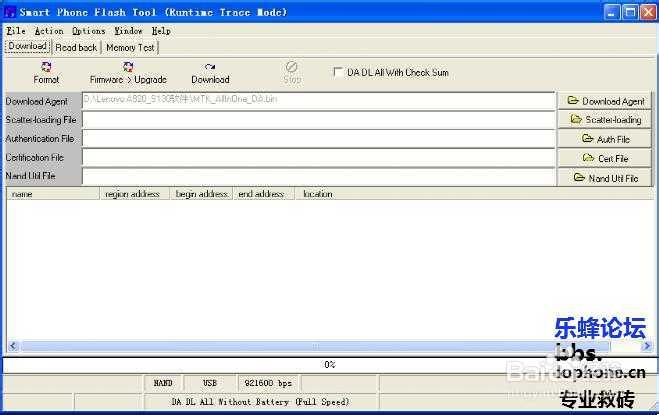Click the Scatter-loading browse button
This screenshot has width=659, height=415.
click(605, 120)
